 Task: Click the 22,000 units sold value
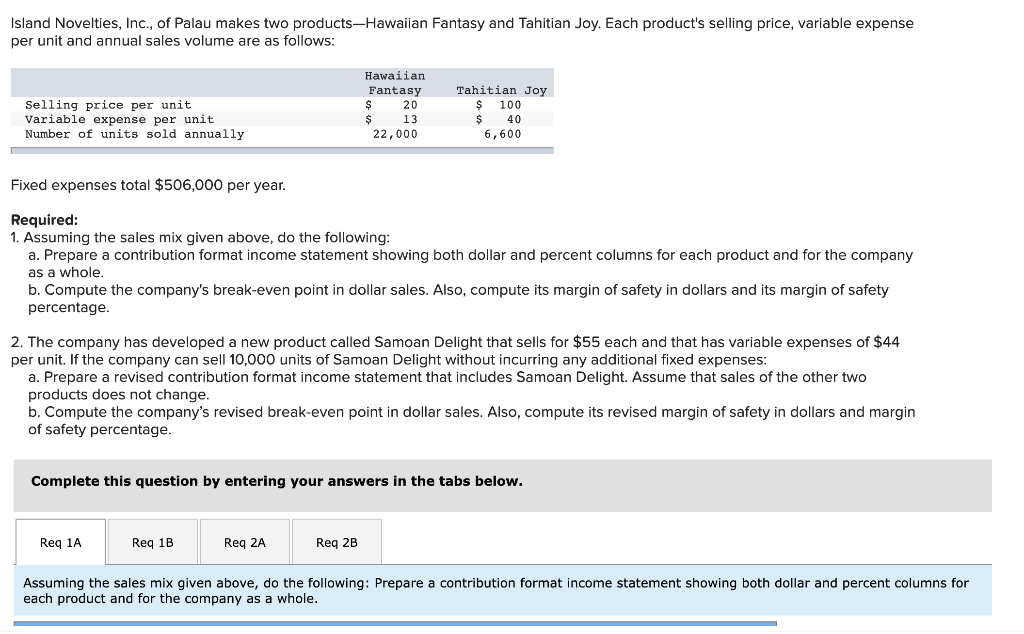click(x=395, y=134)
